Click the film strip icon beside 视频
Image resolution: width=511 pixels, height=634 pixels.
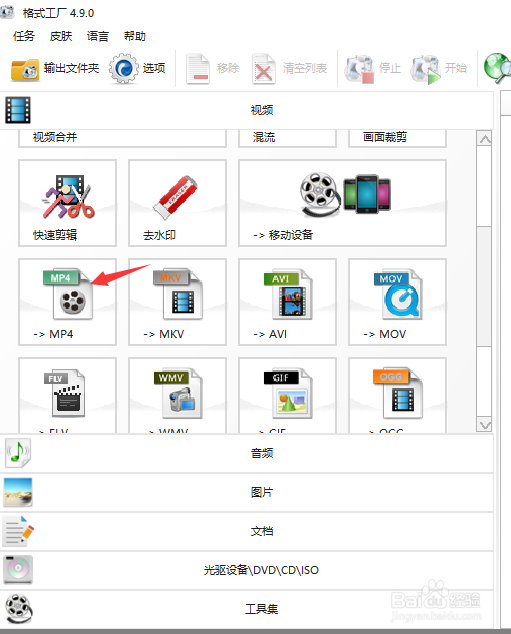point(18,110)
